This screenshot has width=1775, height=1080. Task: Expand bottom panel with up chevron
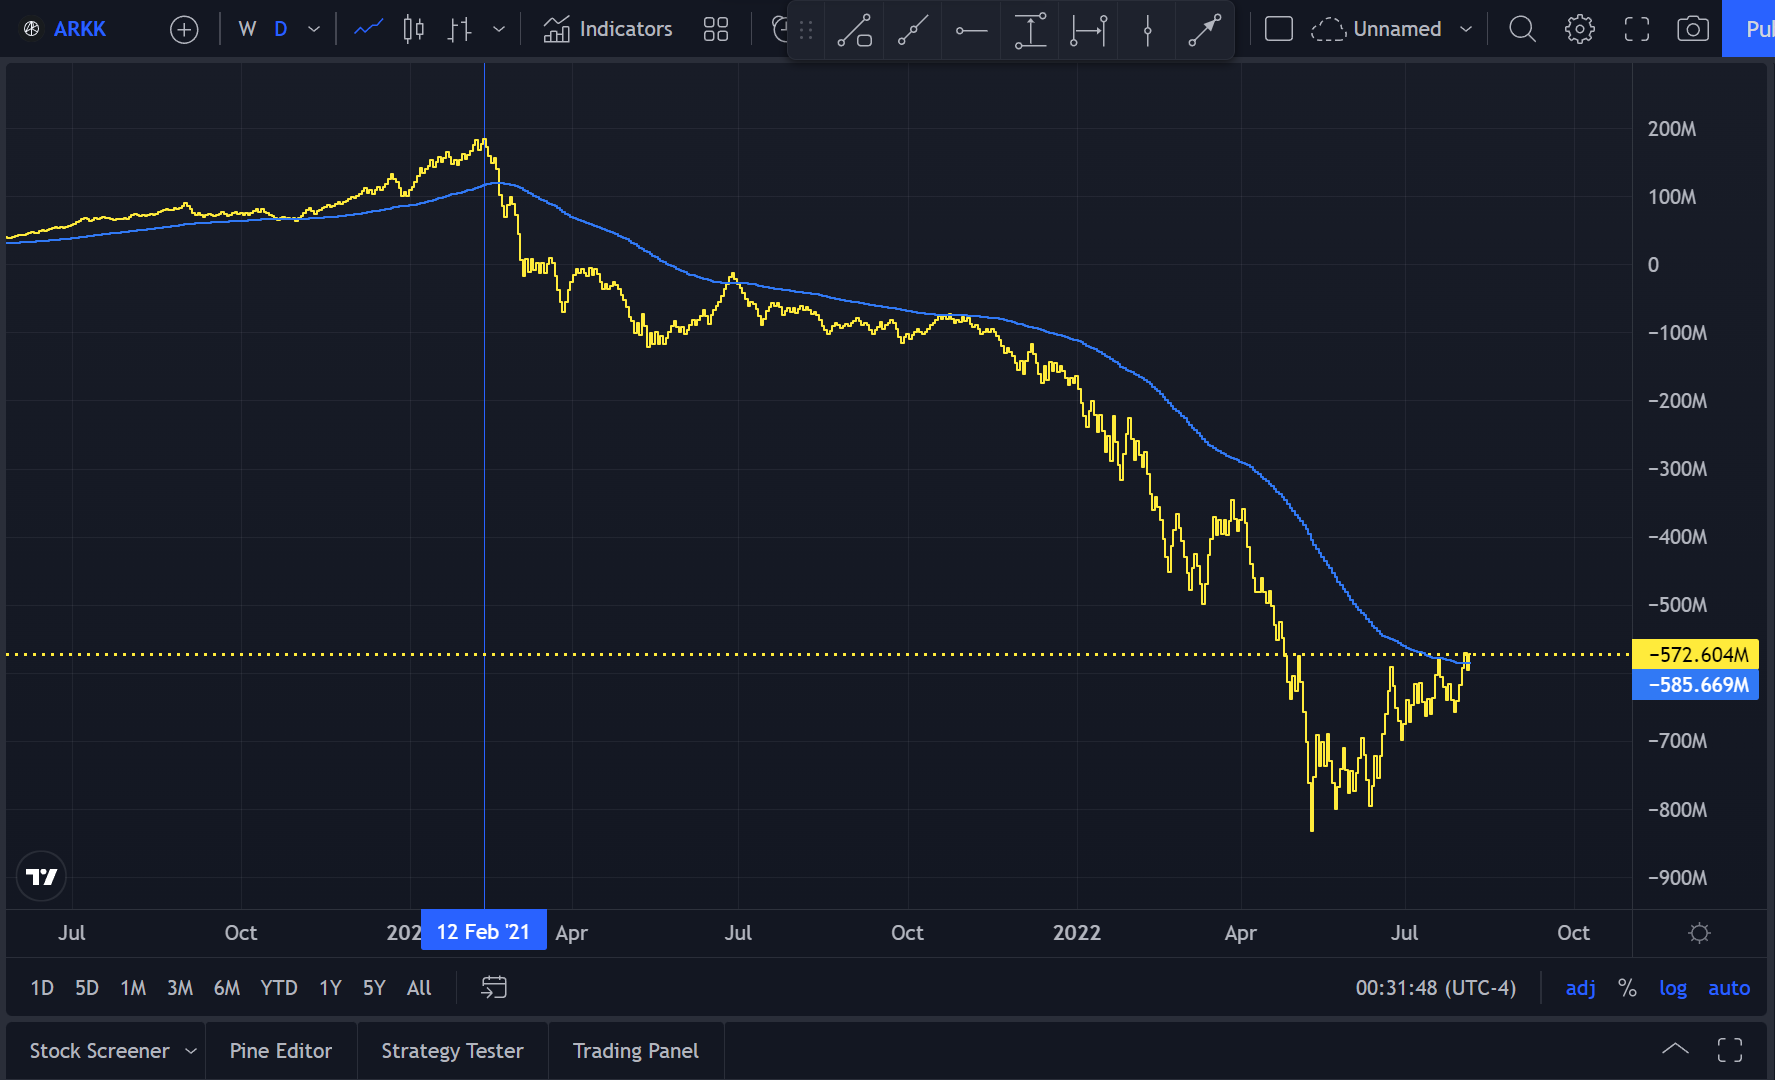1675,1050
